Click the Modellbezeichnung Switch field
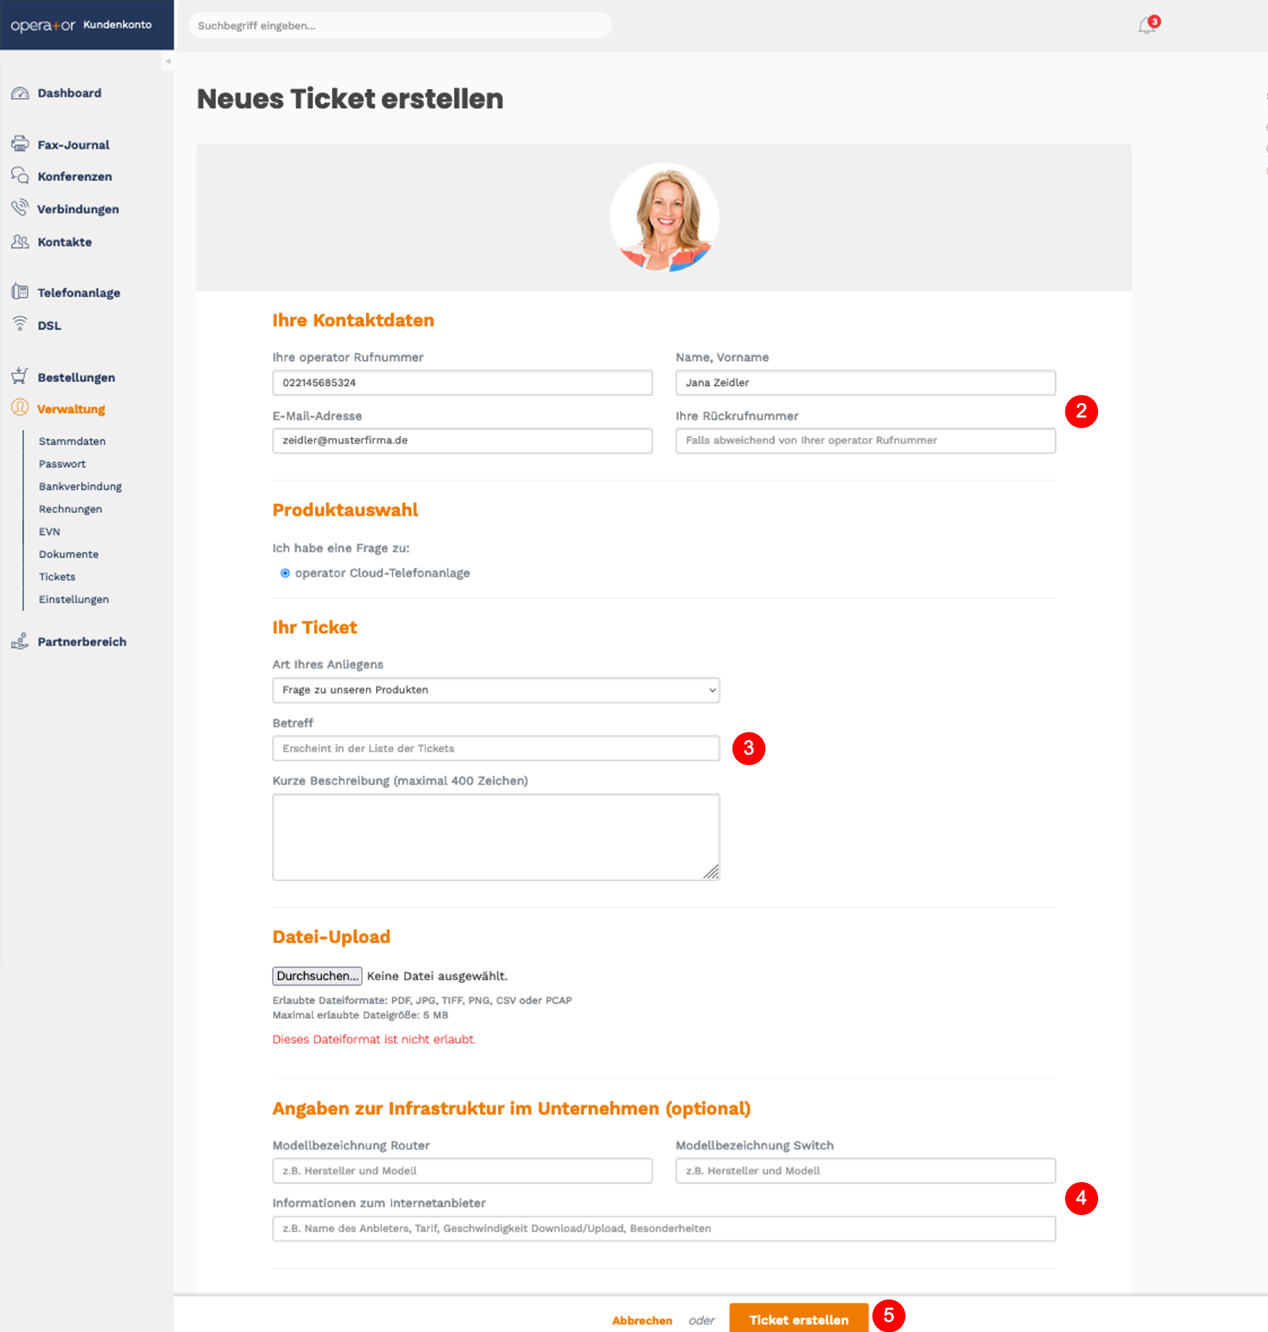 865,1171
